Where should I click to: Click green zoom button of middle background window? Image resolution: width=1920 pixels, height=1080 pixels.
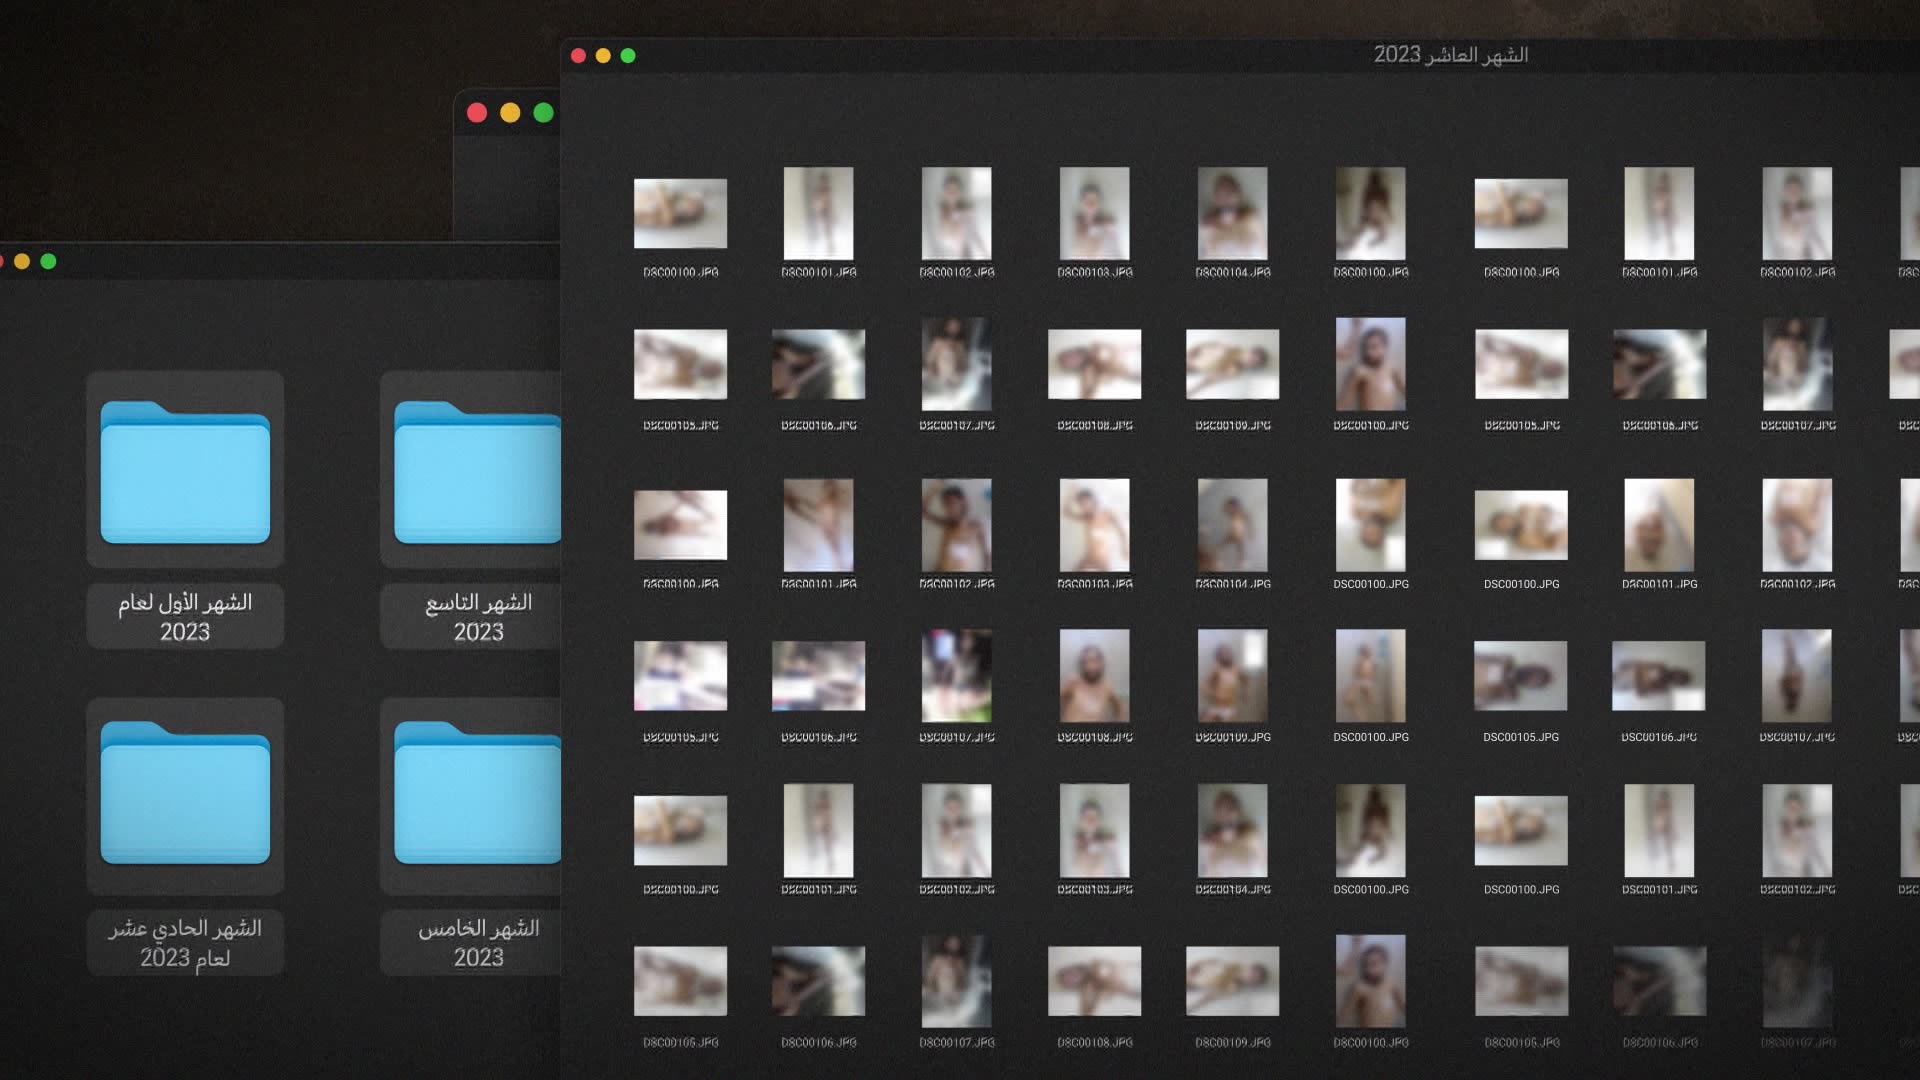[x=543, y=113]
